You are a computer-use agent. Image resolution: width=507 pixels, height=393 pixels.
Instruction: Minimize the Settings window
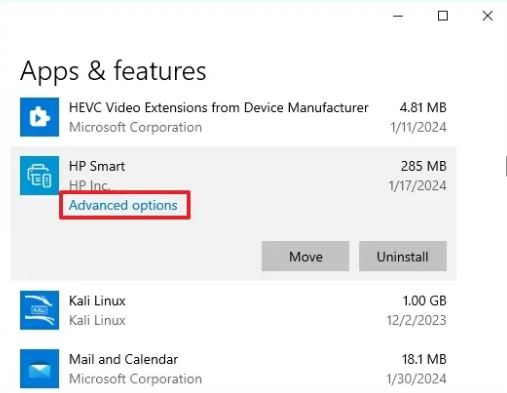(398, 16)
